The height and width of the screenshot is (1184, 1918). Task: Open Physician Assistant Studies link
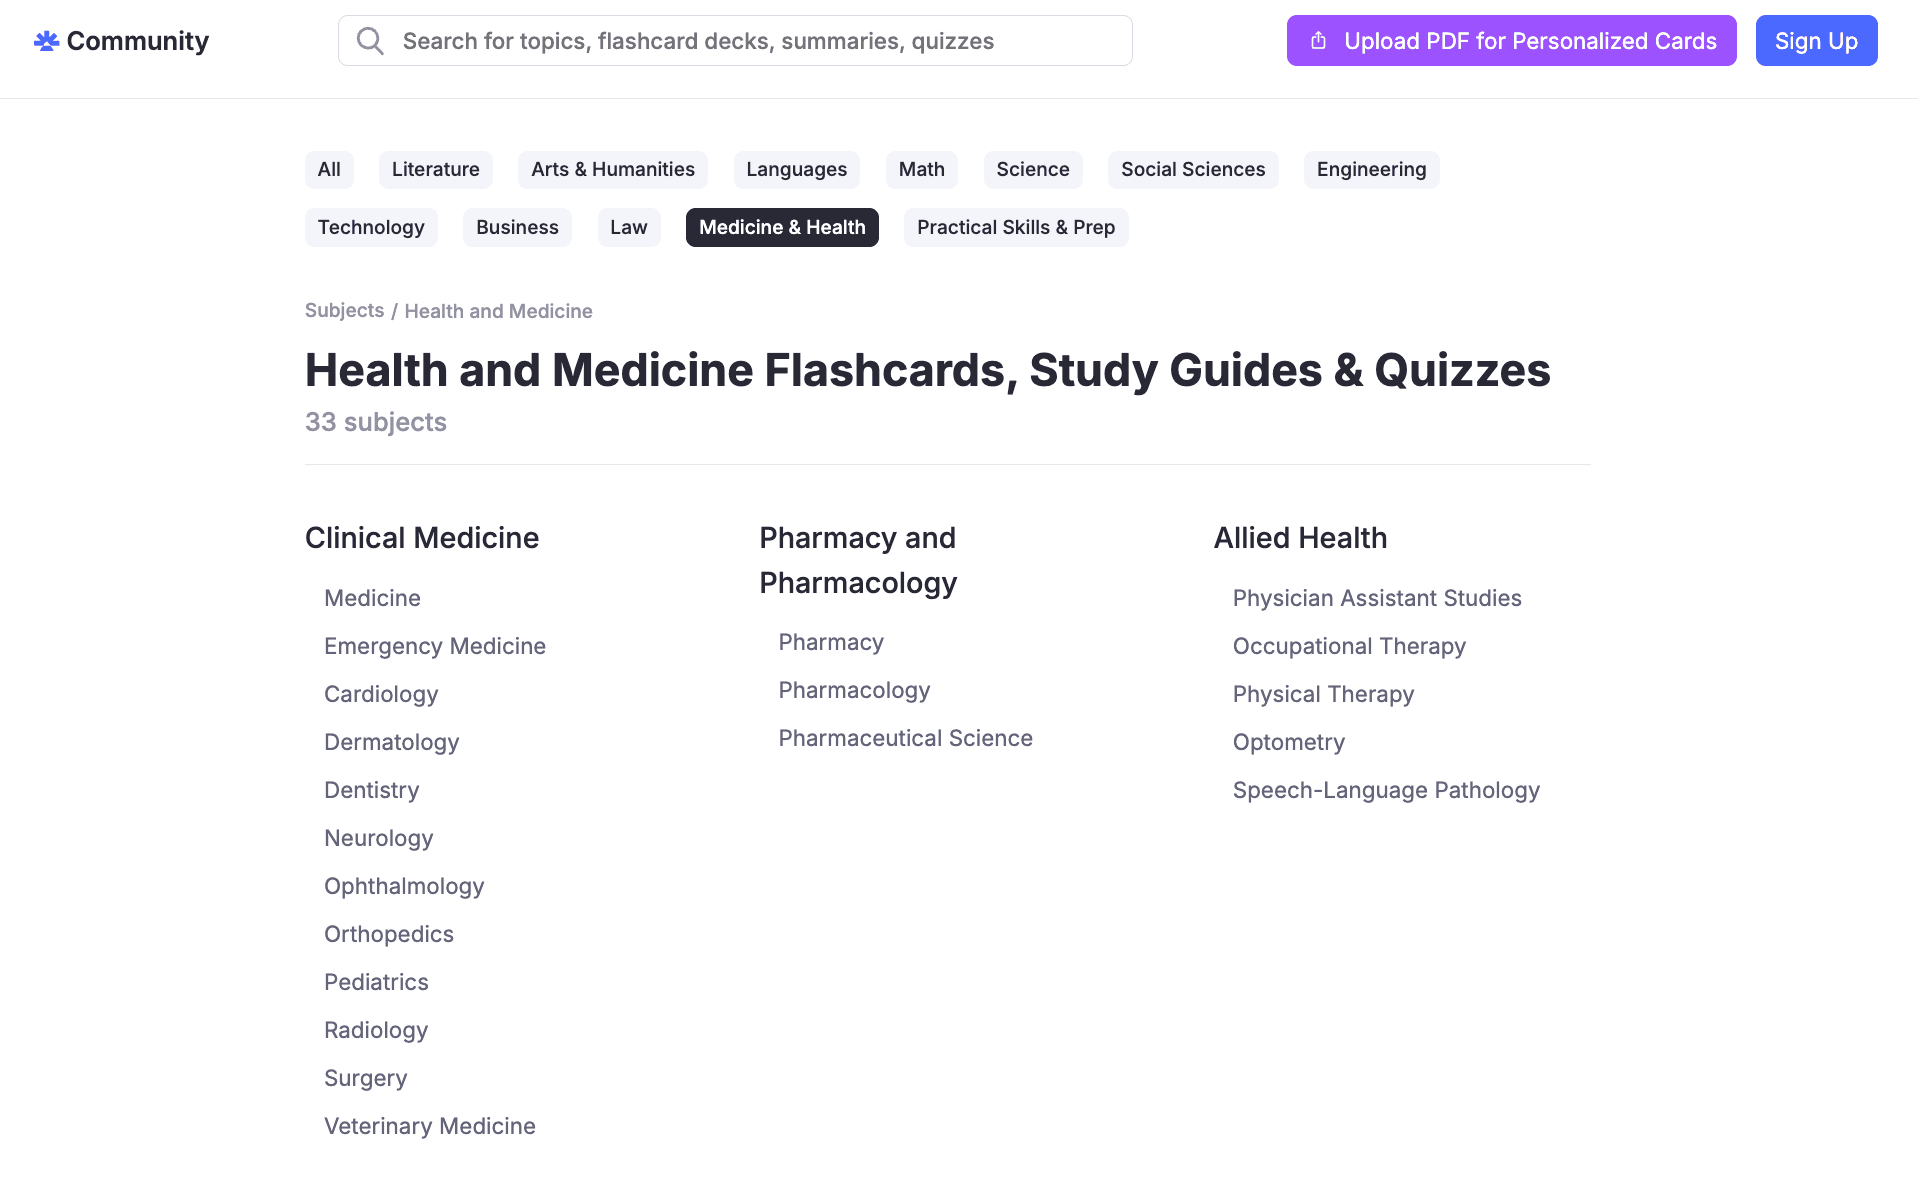[x=1377, y=598]
